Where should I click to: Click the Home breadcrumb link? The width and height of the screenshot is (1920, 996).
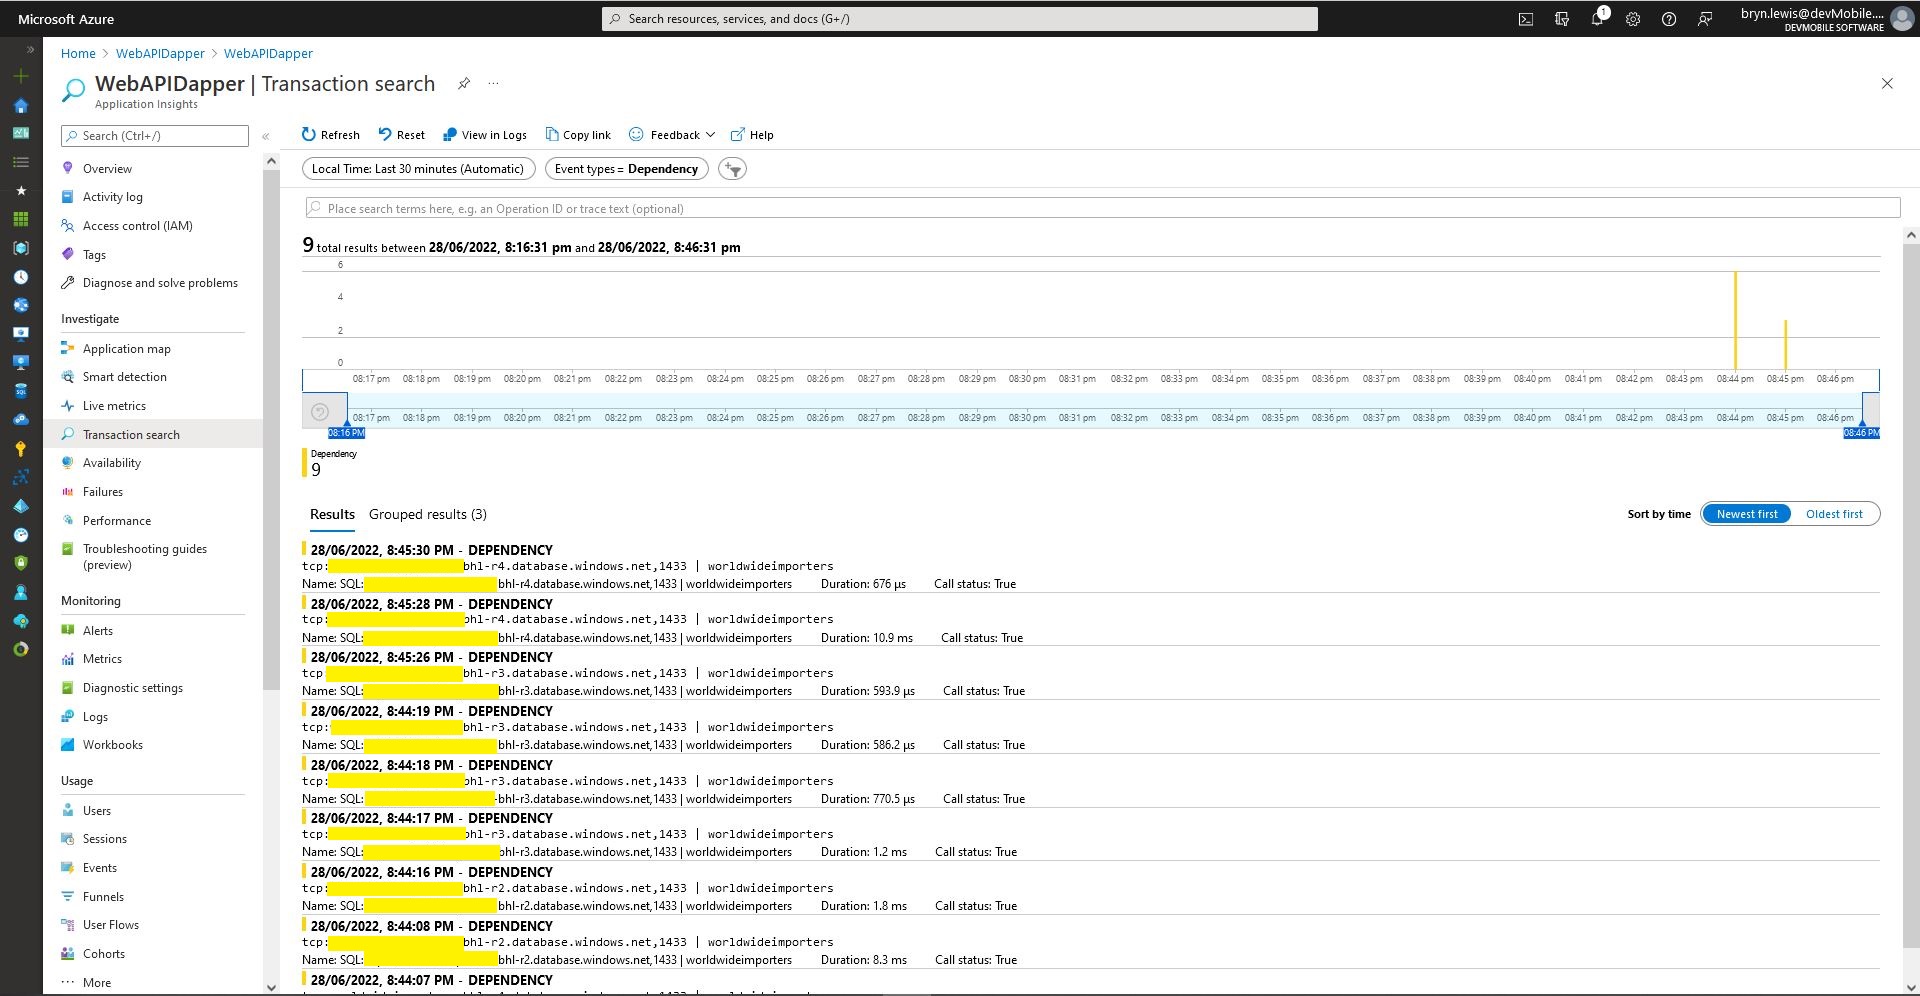(78, 54)
